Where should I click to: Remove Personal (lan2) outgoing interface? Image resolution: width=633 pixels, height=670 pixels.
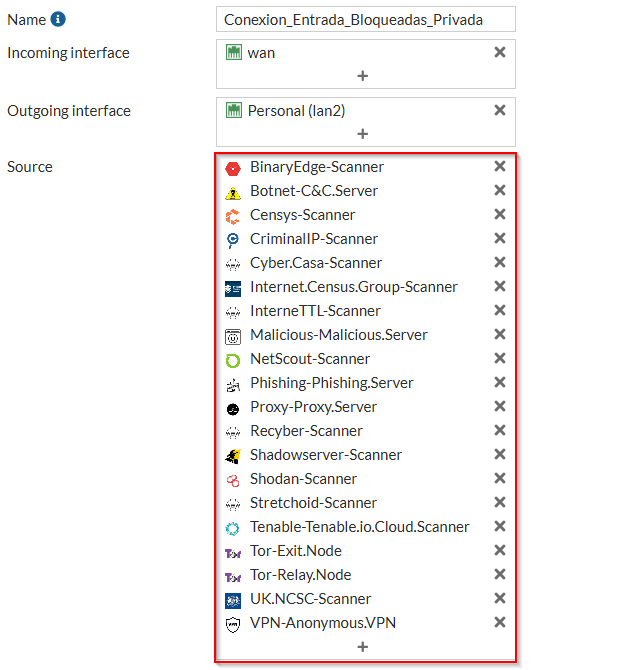click(500, 110)
